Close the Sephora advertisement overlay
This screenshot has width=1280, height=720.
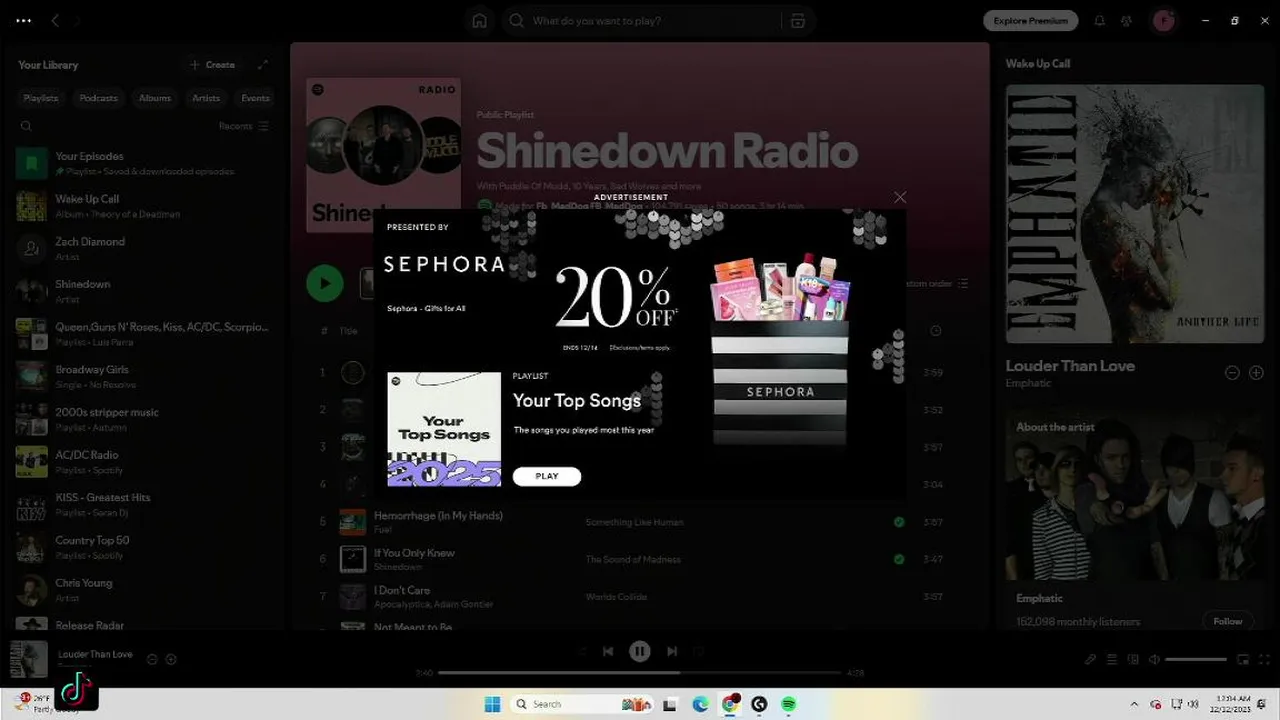[900, 197]
